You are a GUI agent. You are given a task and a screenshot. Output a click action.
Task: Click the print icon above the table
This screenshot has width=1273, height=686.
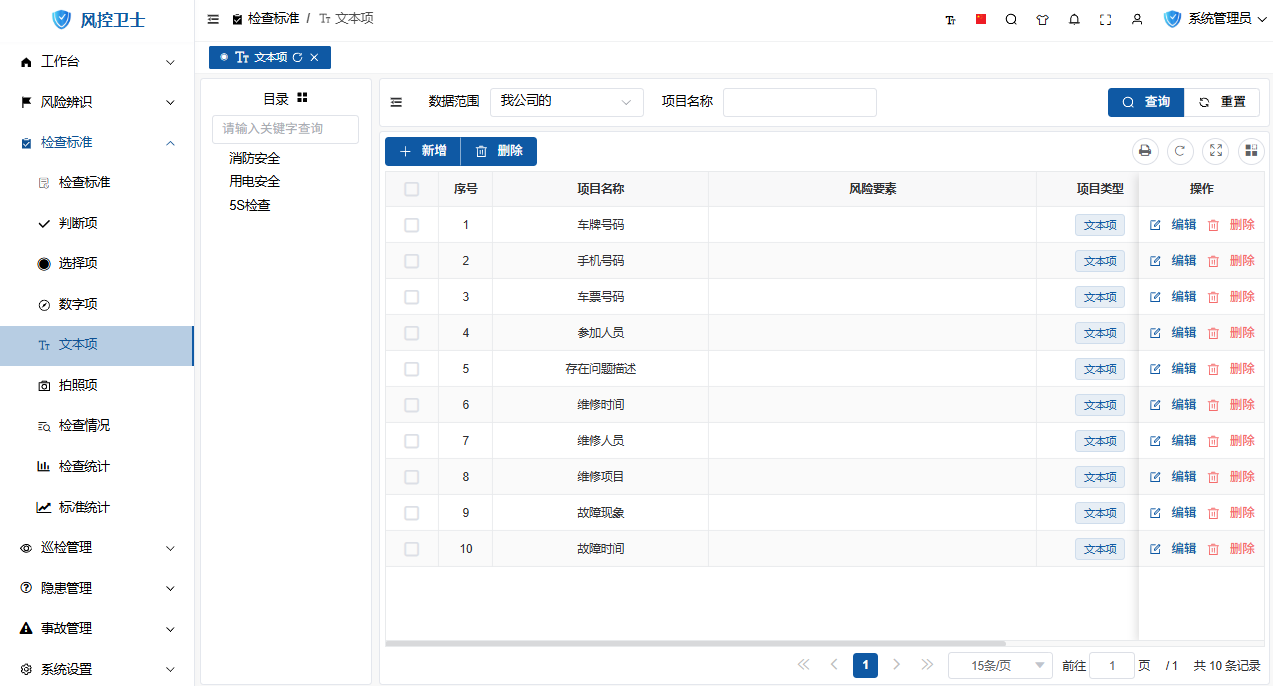pyautogui.click(x=1145, y=151)
